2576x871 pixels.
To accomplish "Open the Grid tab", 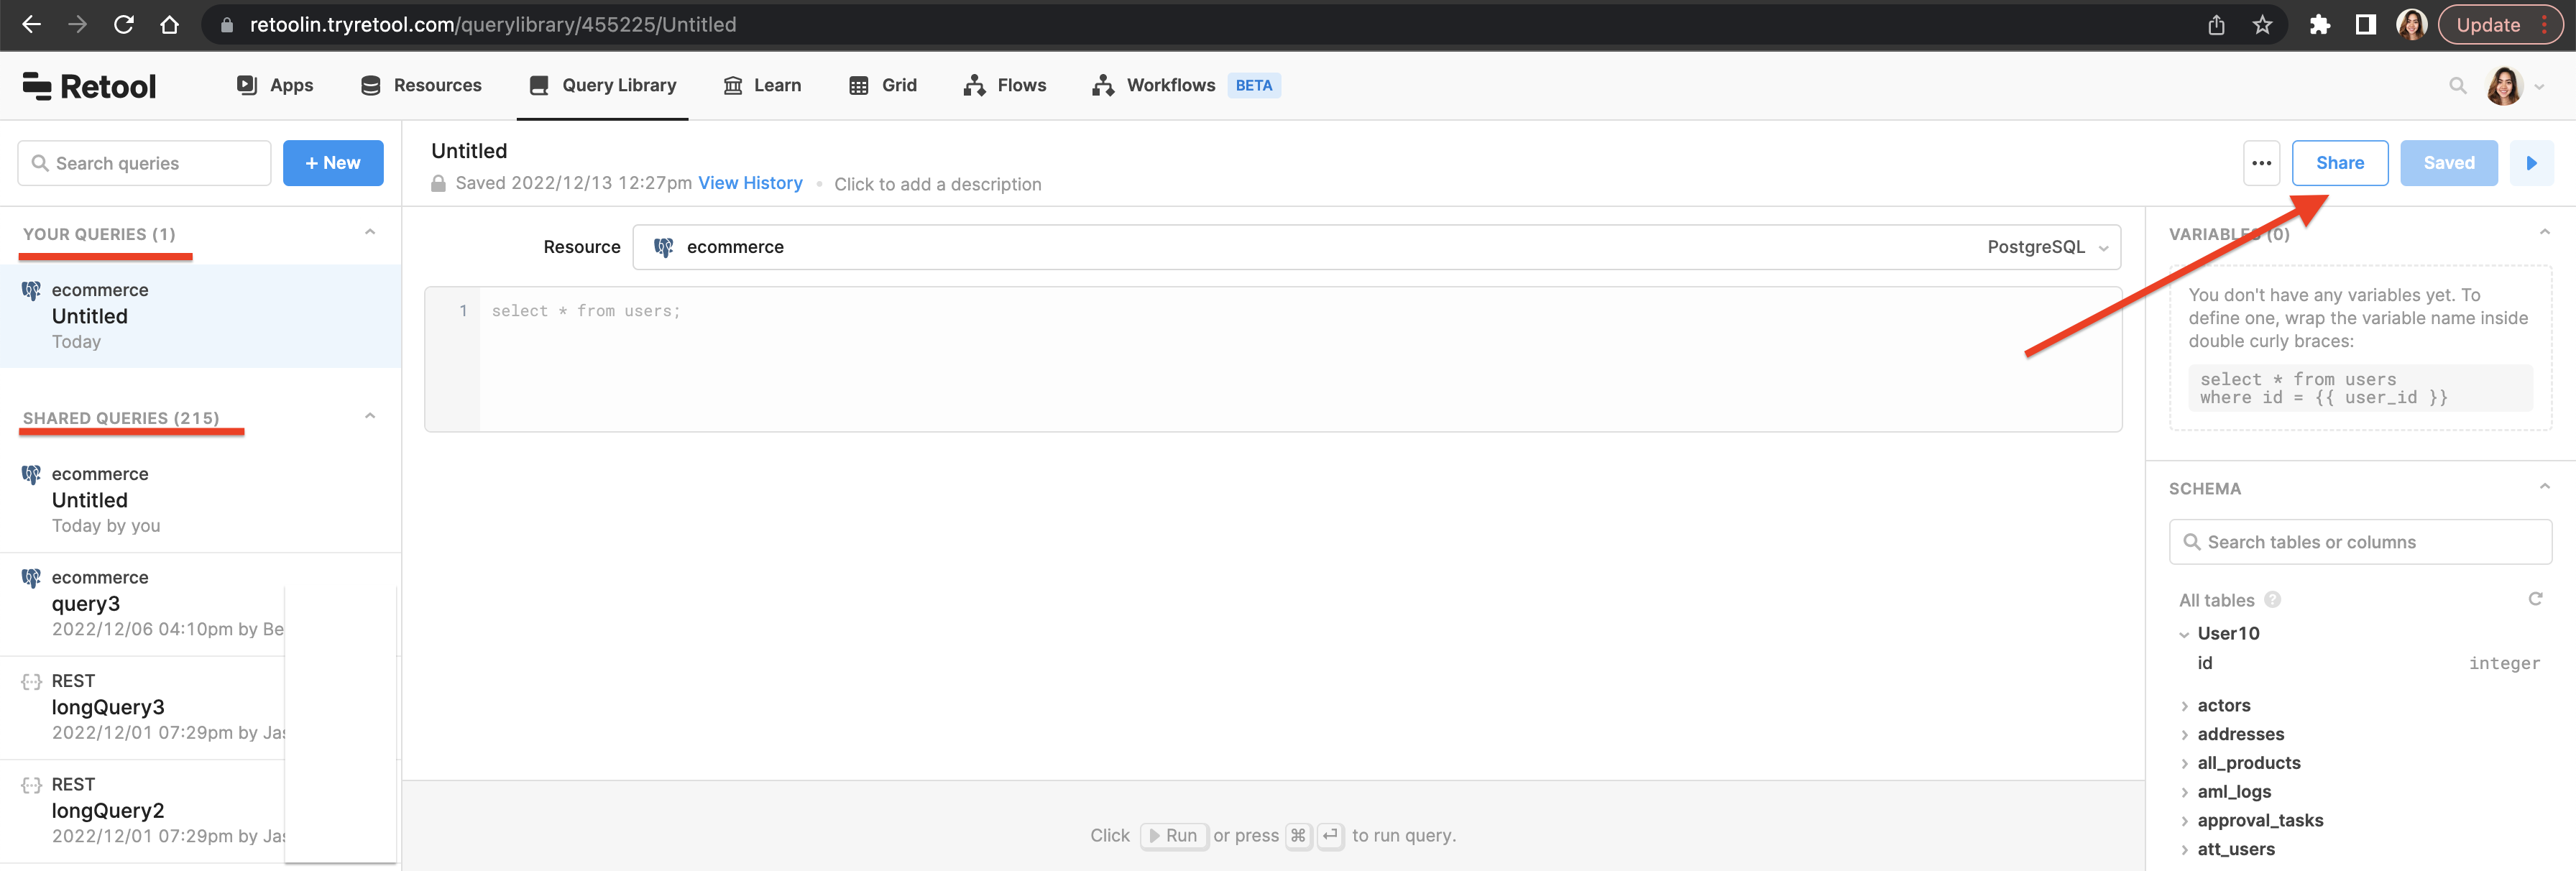I will (883, 85).
